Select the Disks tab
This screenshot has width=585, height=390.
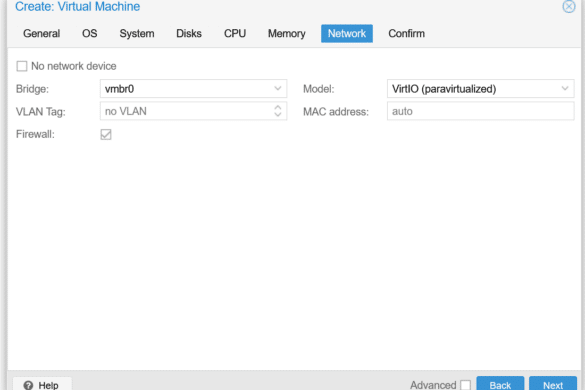[x=189, y=34]
